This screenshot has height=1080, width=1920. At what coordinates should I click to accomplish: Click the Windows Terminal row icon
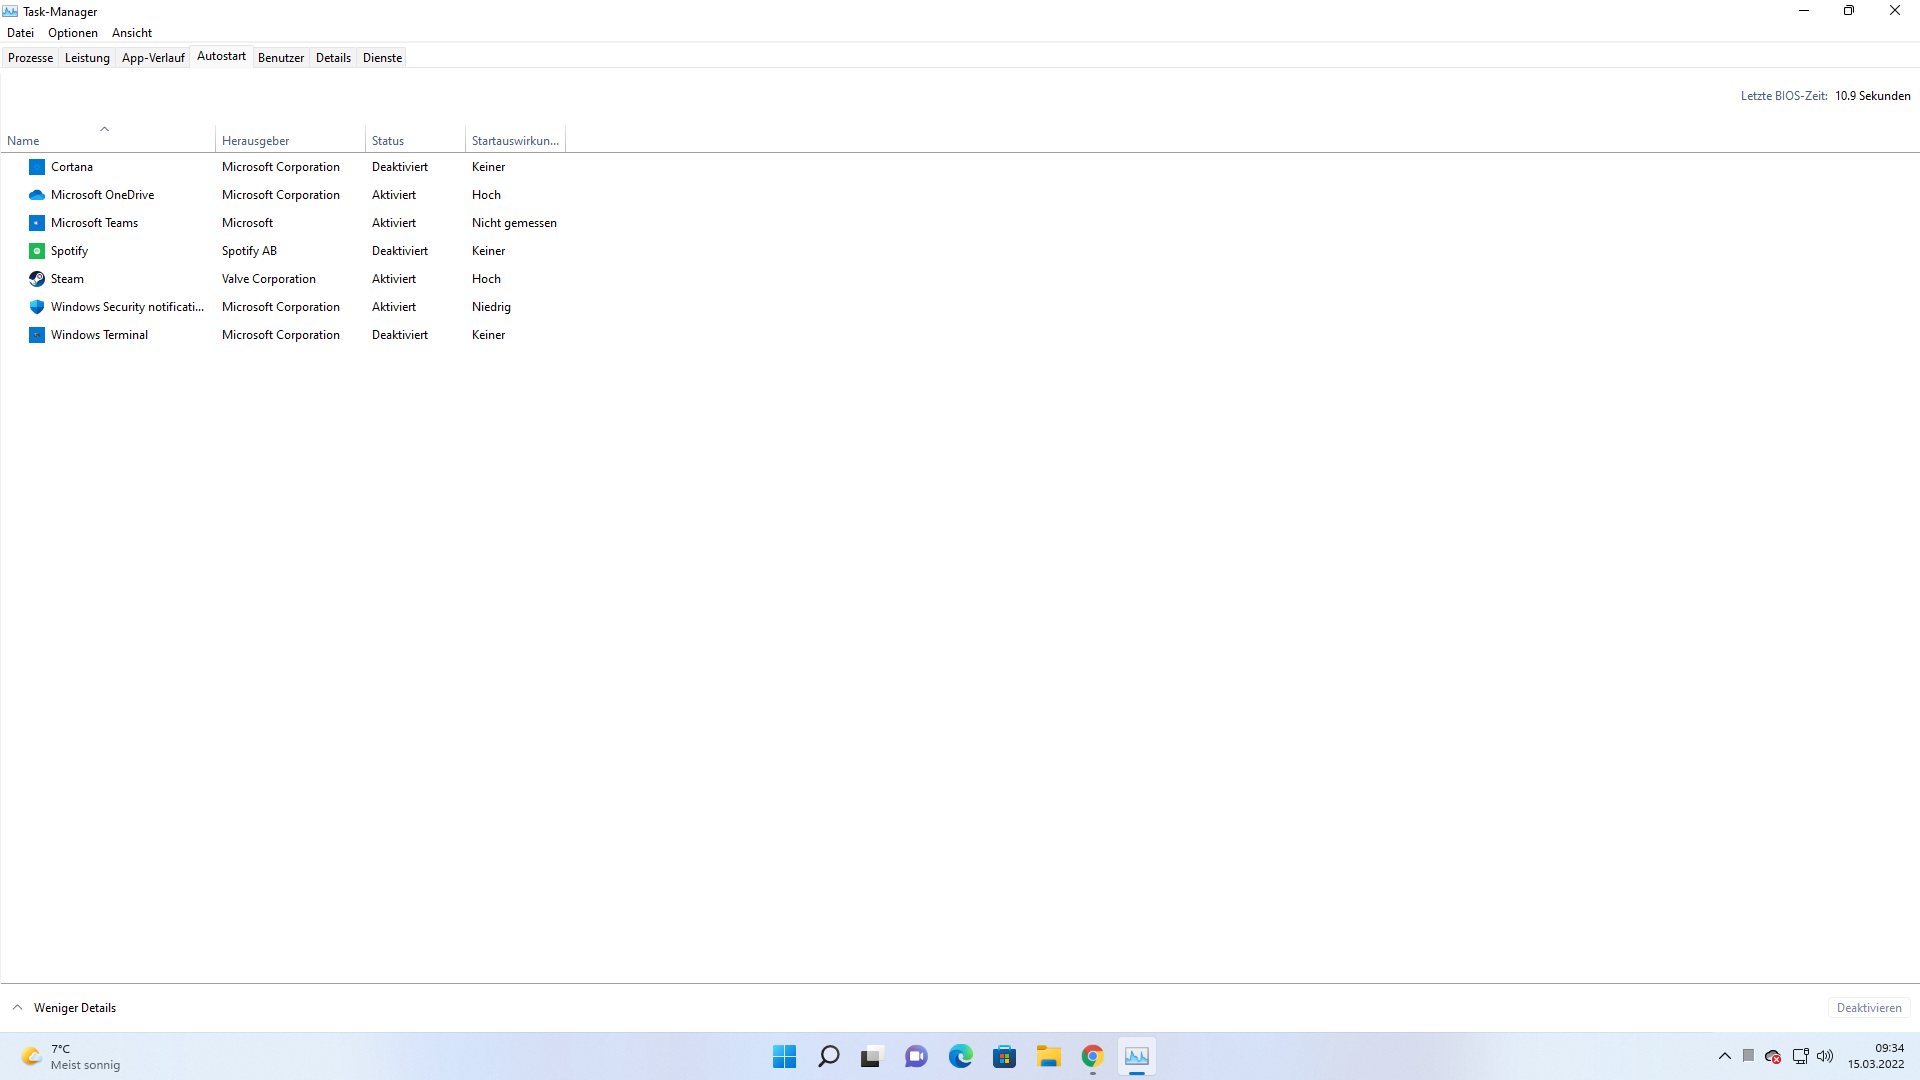tap(37, 335)
